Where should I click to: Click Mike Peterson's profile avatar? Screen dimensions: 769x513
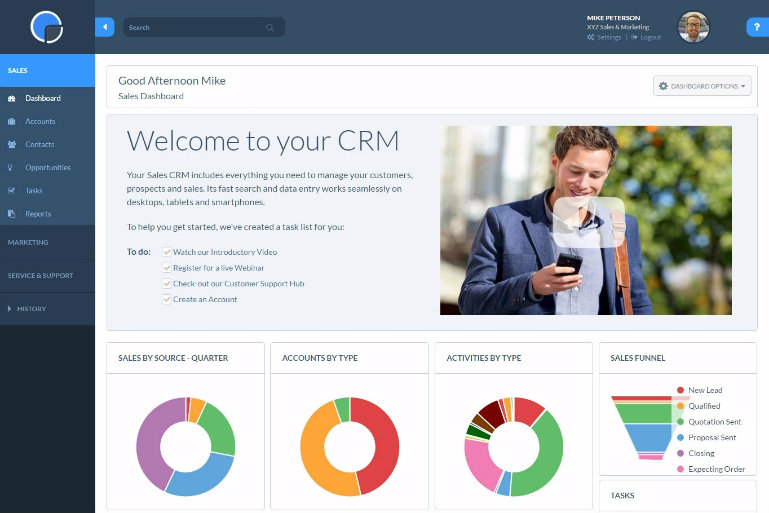[694, 27]
